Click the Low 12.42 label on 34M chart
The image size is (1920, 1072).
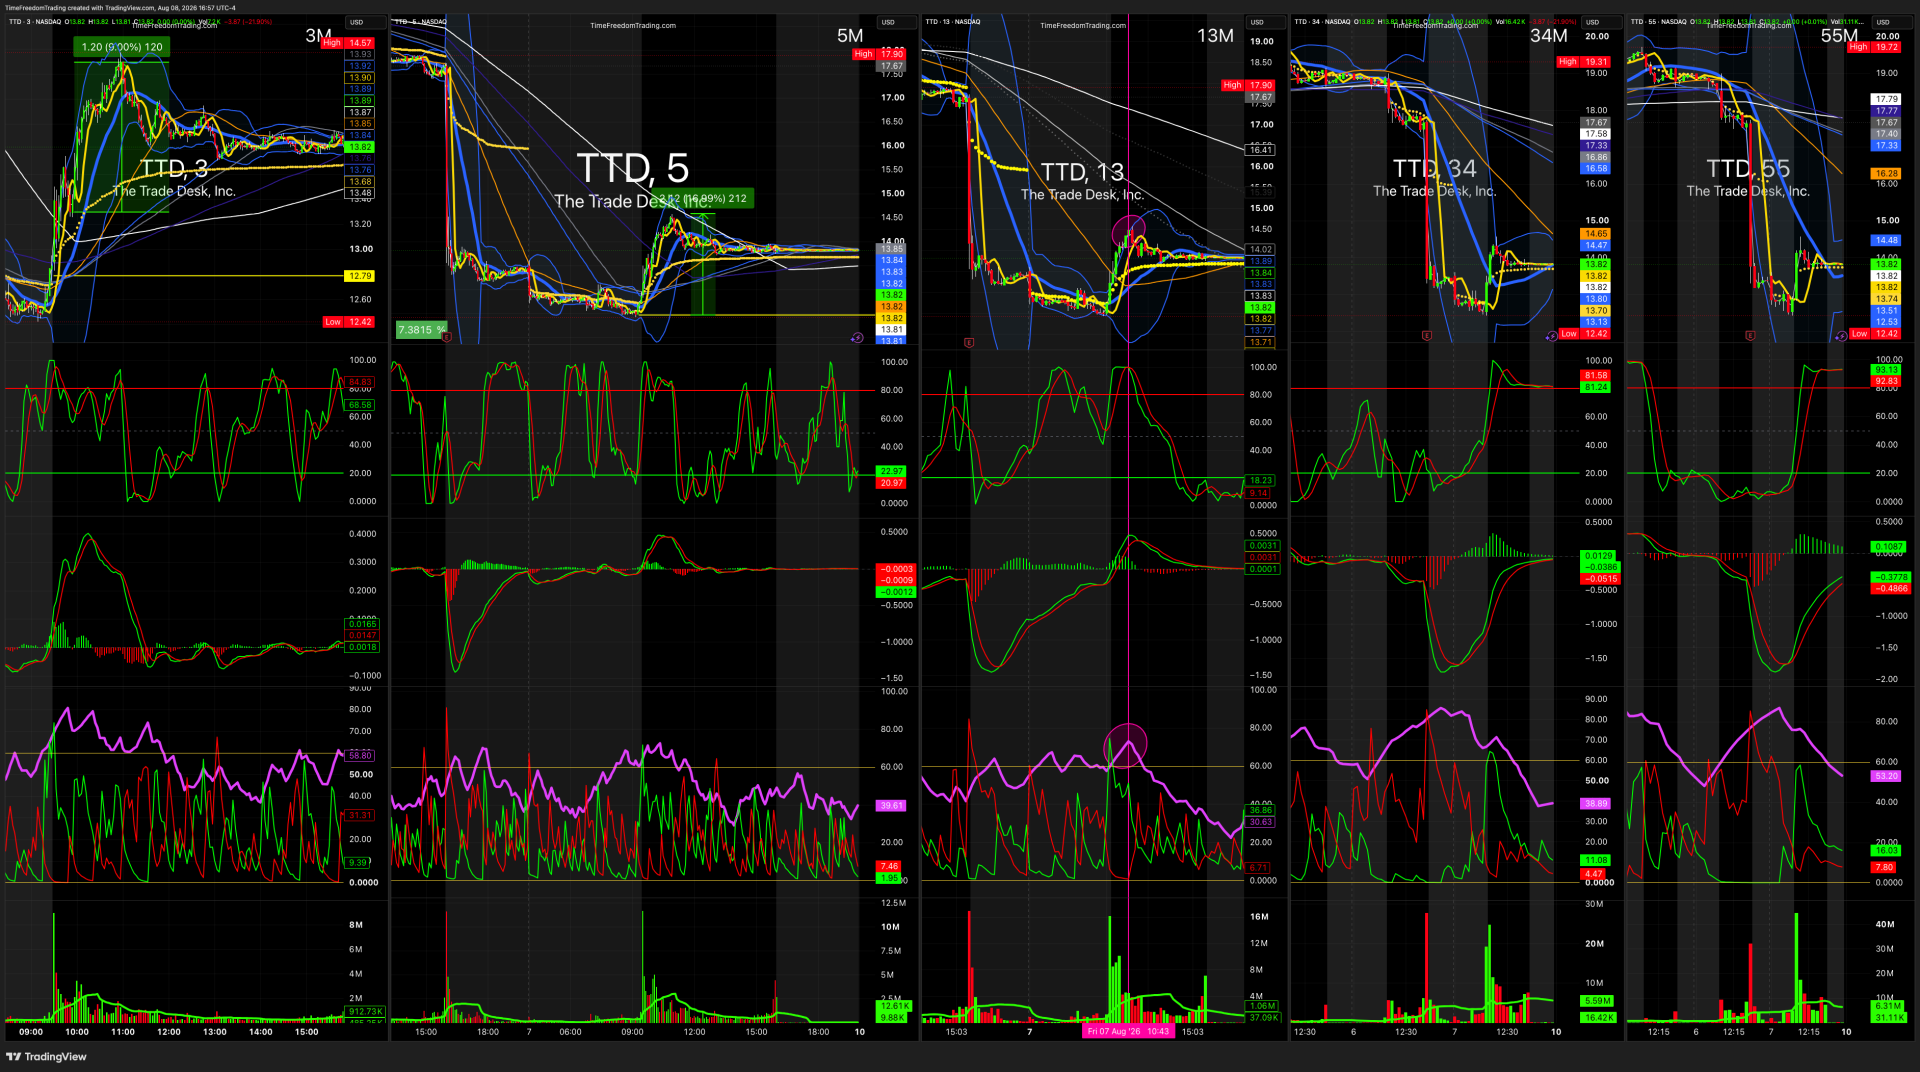tap(1584, 334)
